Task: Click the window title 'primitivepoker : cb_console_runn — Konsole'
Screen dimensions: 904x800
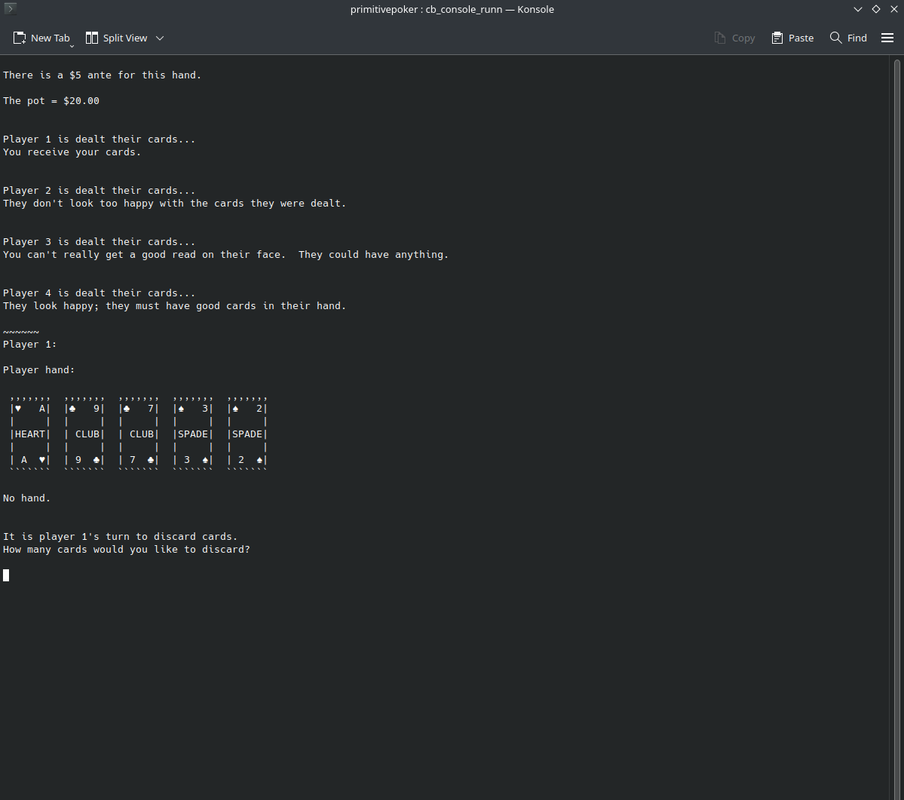Action: tap(452, 9)
